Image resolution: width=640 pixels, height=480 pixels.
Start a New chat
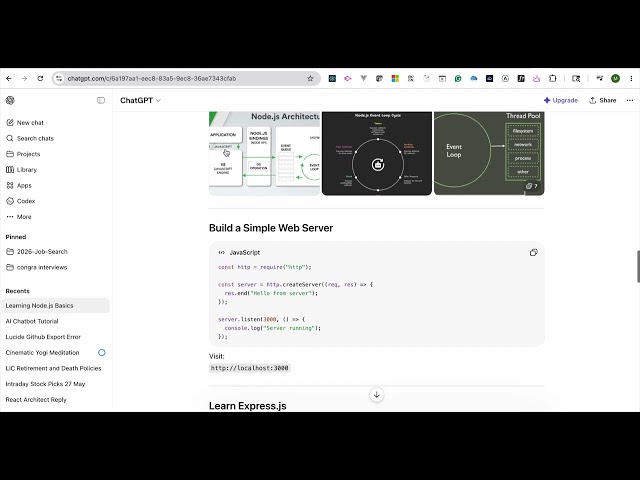25,122
